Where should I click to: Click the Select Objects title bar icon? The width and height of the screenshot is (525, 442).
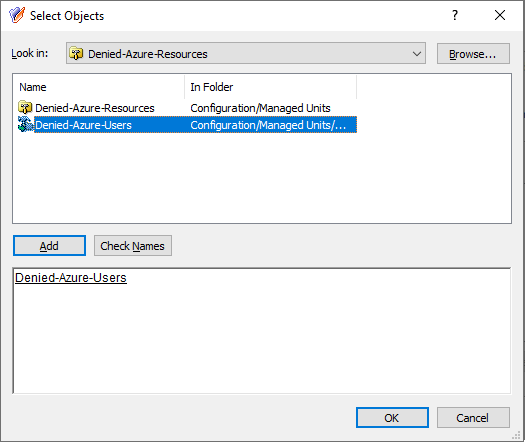click(17, 15)
